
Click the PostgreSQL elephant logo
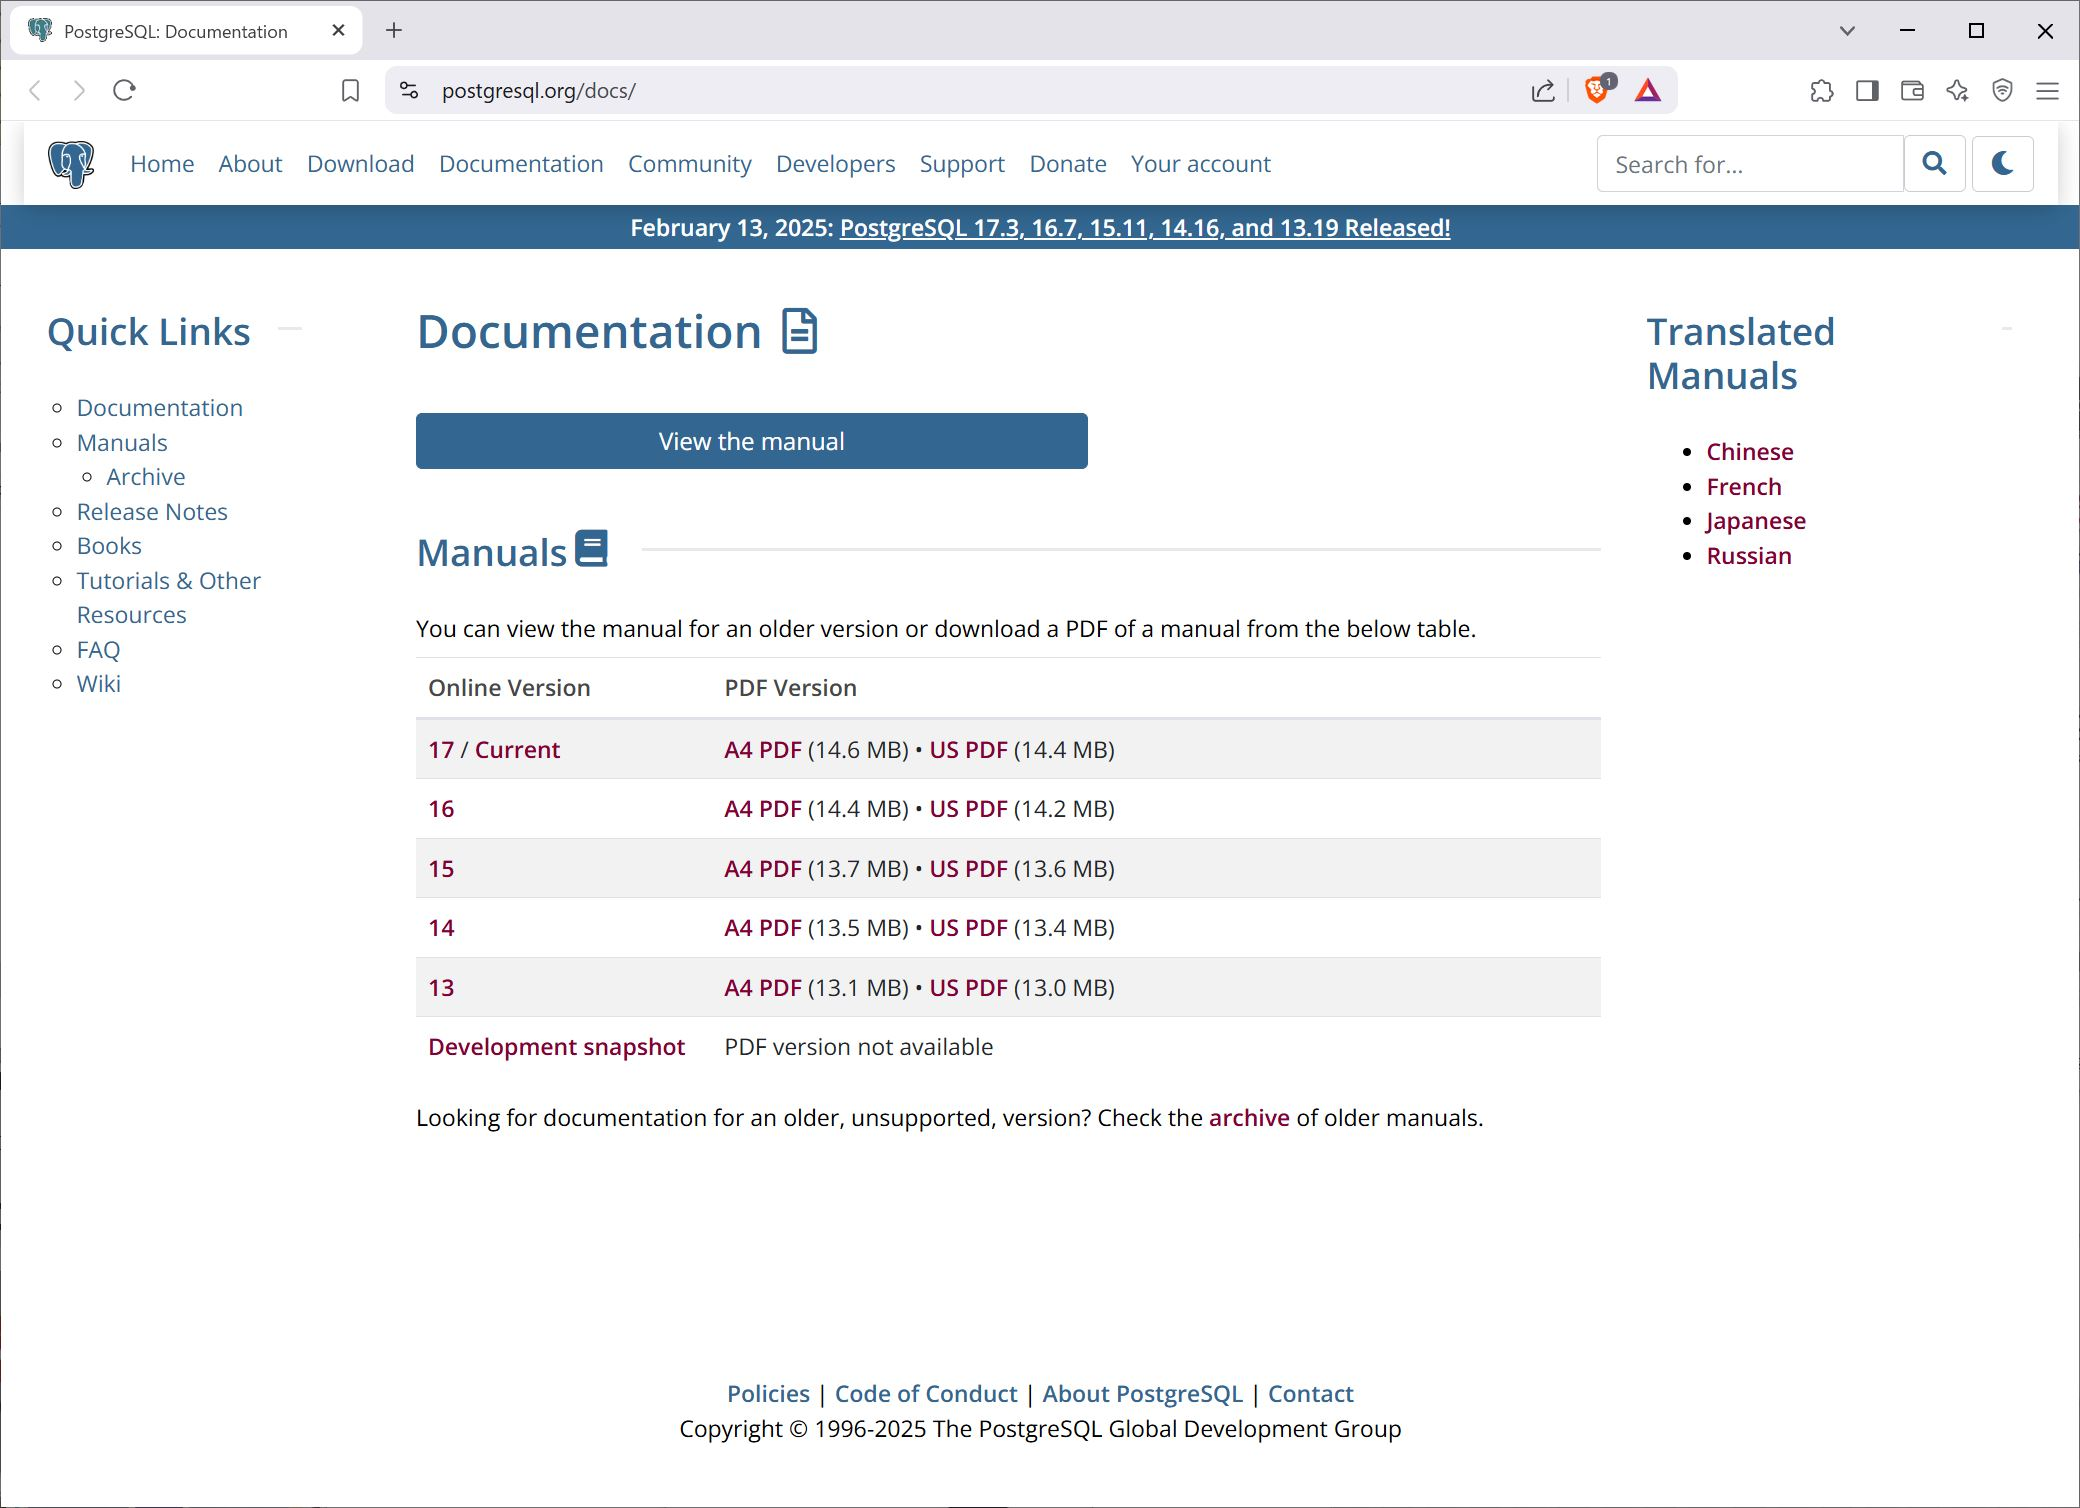tap(71, 163)
